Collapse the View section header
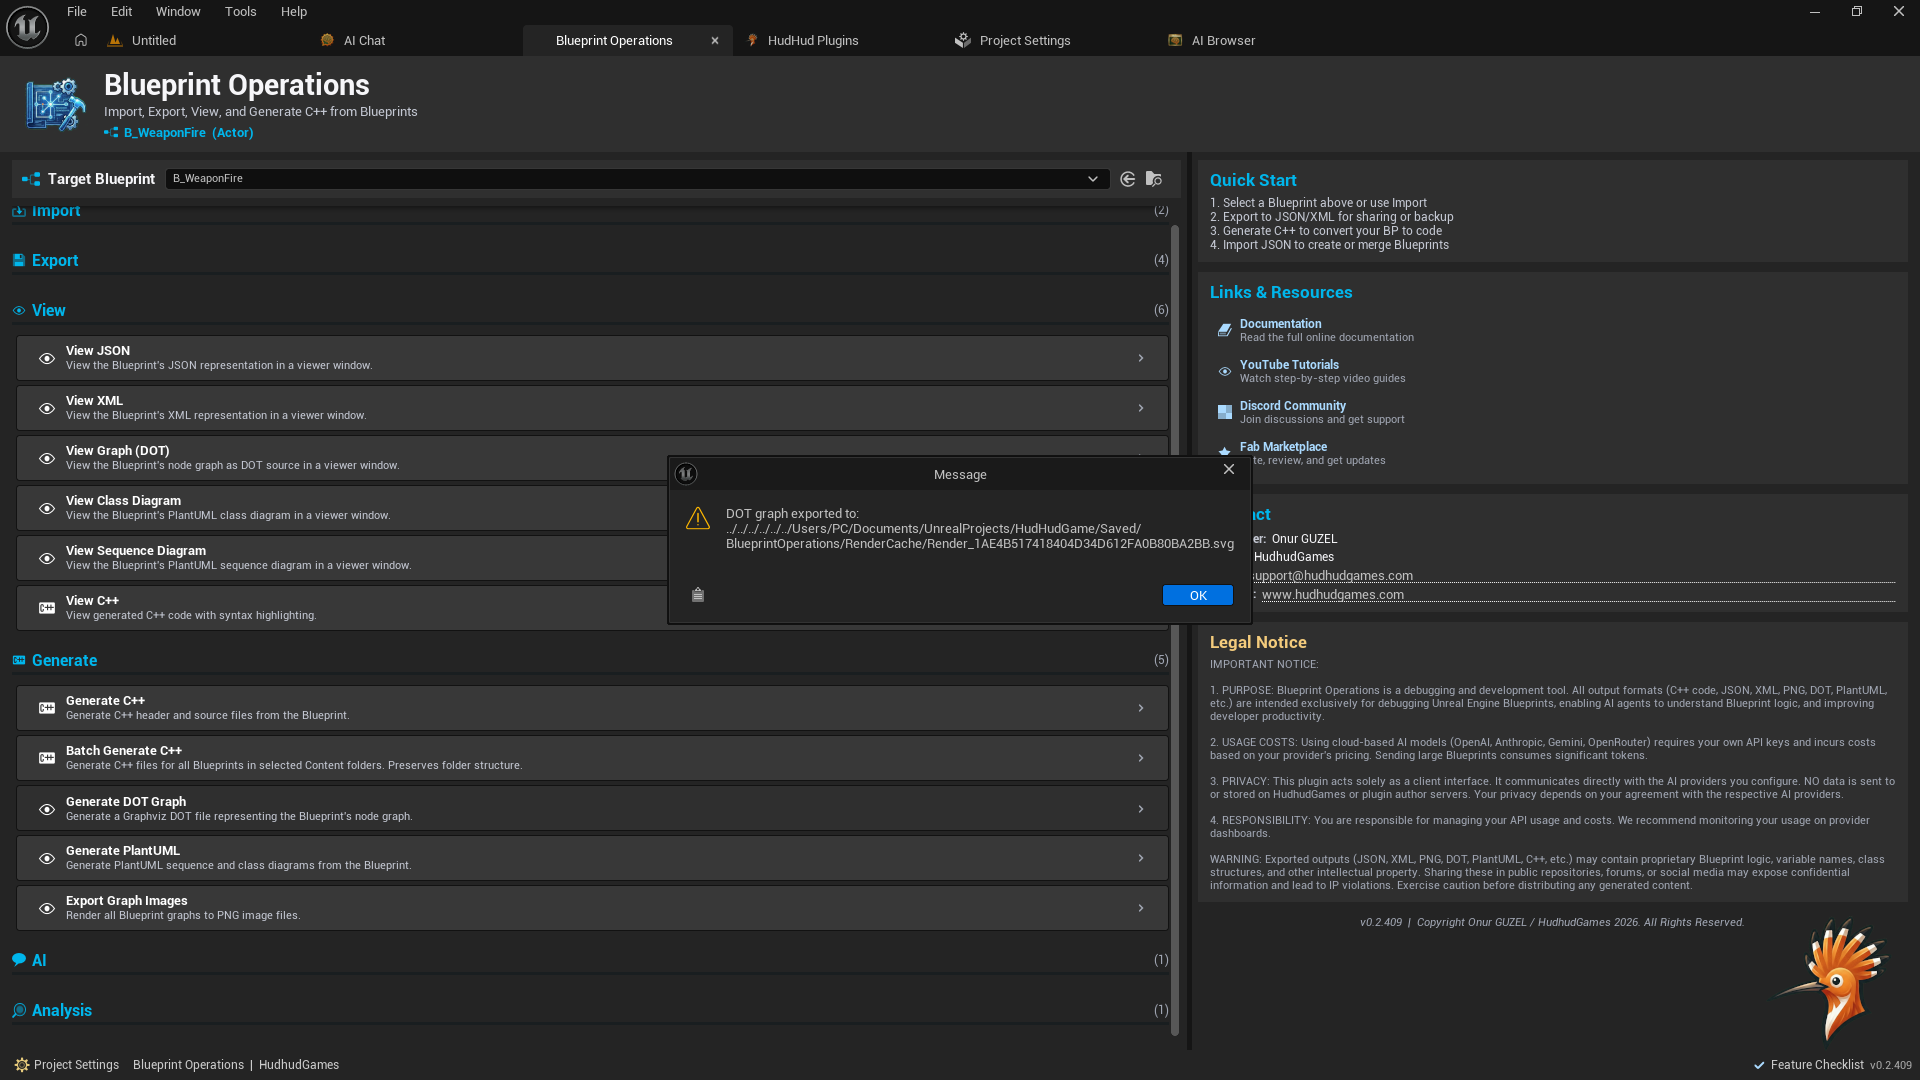Viewport: 1920px width, 1080px height. pyautogui.click(x=48, y=310)
